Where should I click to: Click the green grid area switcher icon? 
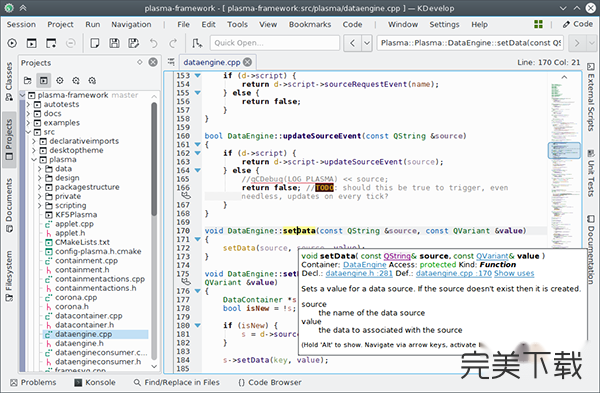538,24
